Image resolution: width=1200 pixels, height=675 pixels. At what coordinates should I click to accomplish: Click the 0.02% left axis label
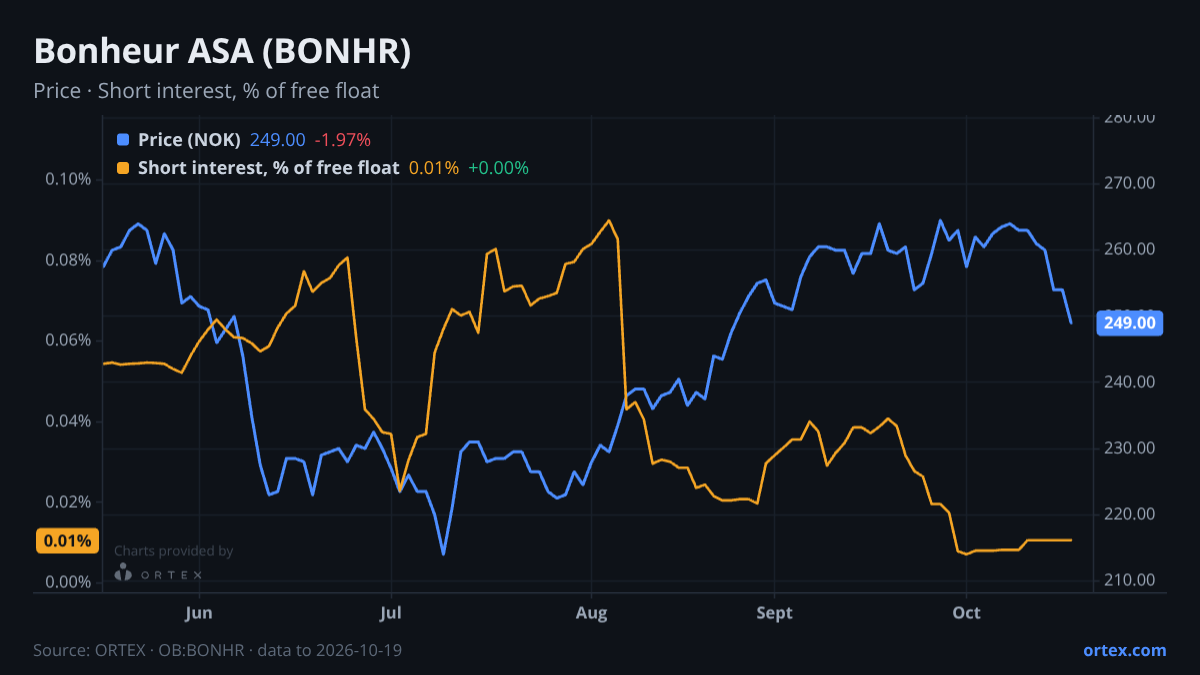(68, 502)
